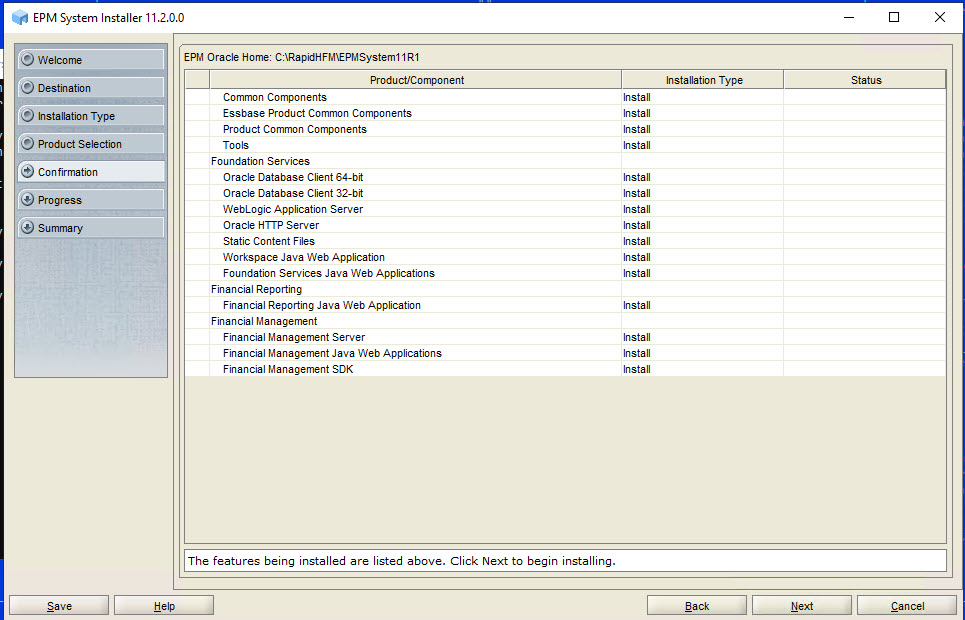
Task: Select Oracle Database Client 64-bit row
Action: pyautogui.click(x=565, y=177)
